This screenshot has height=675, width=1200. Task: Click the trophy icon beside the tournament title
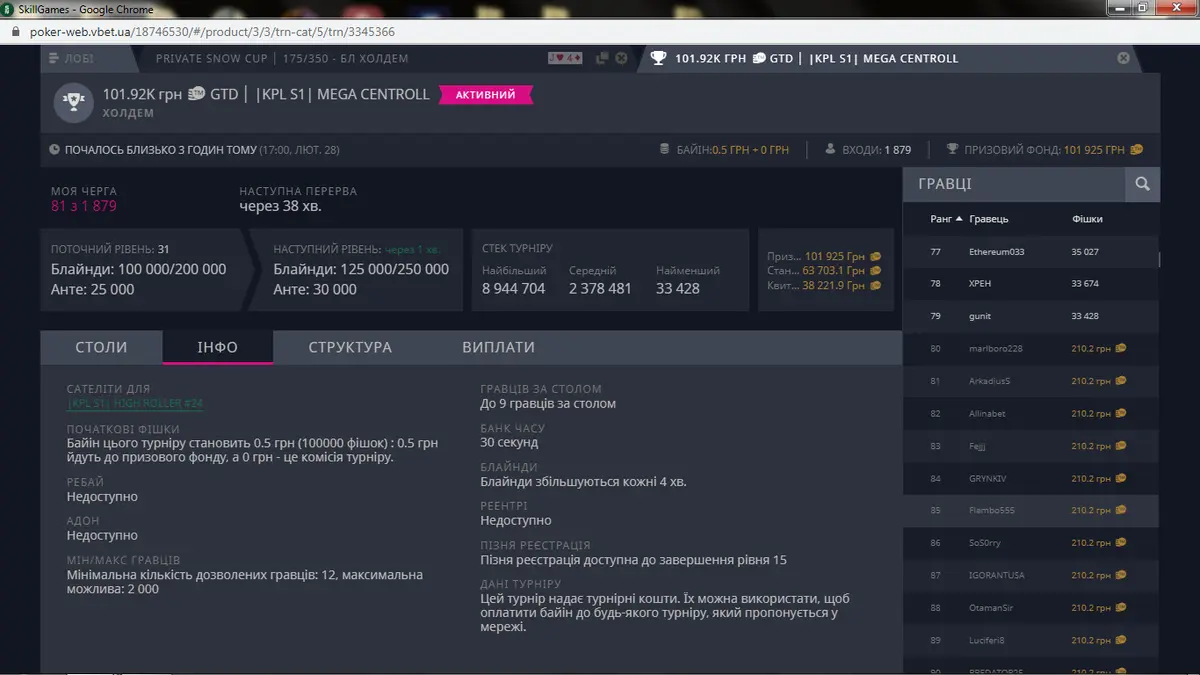point(73,102)
